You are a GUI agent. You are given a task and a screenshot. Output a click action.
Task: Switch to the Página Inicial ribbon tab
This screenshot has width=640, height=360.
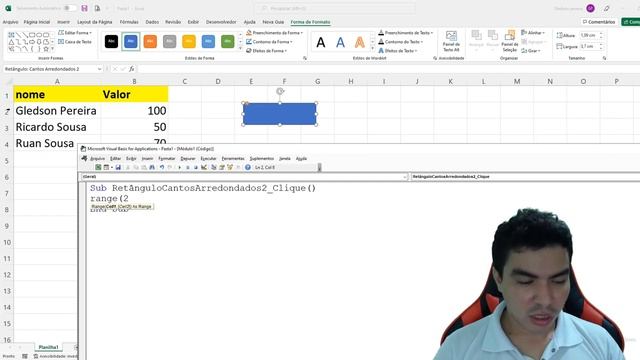pos(37,22)
